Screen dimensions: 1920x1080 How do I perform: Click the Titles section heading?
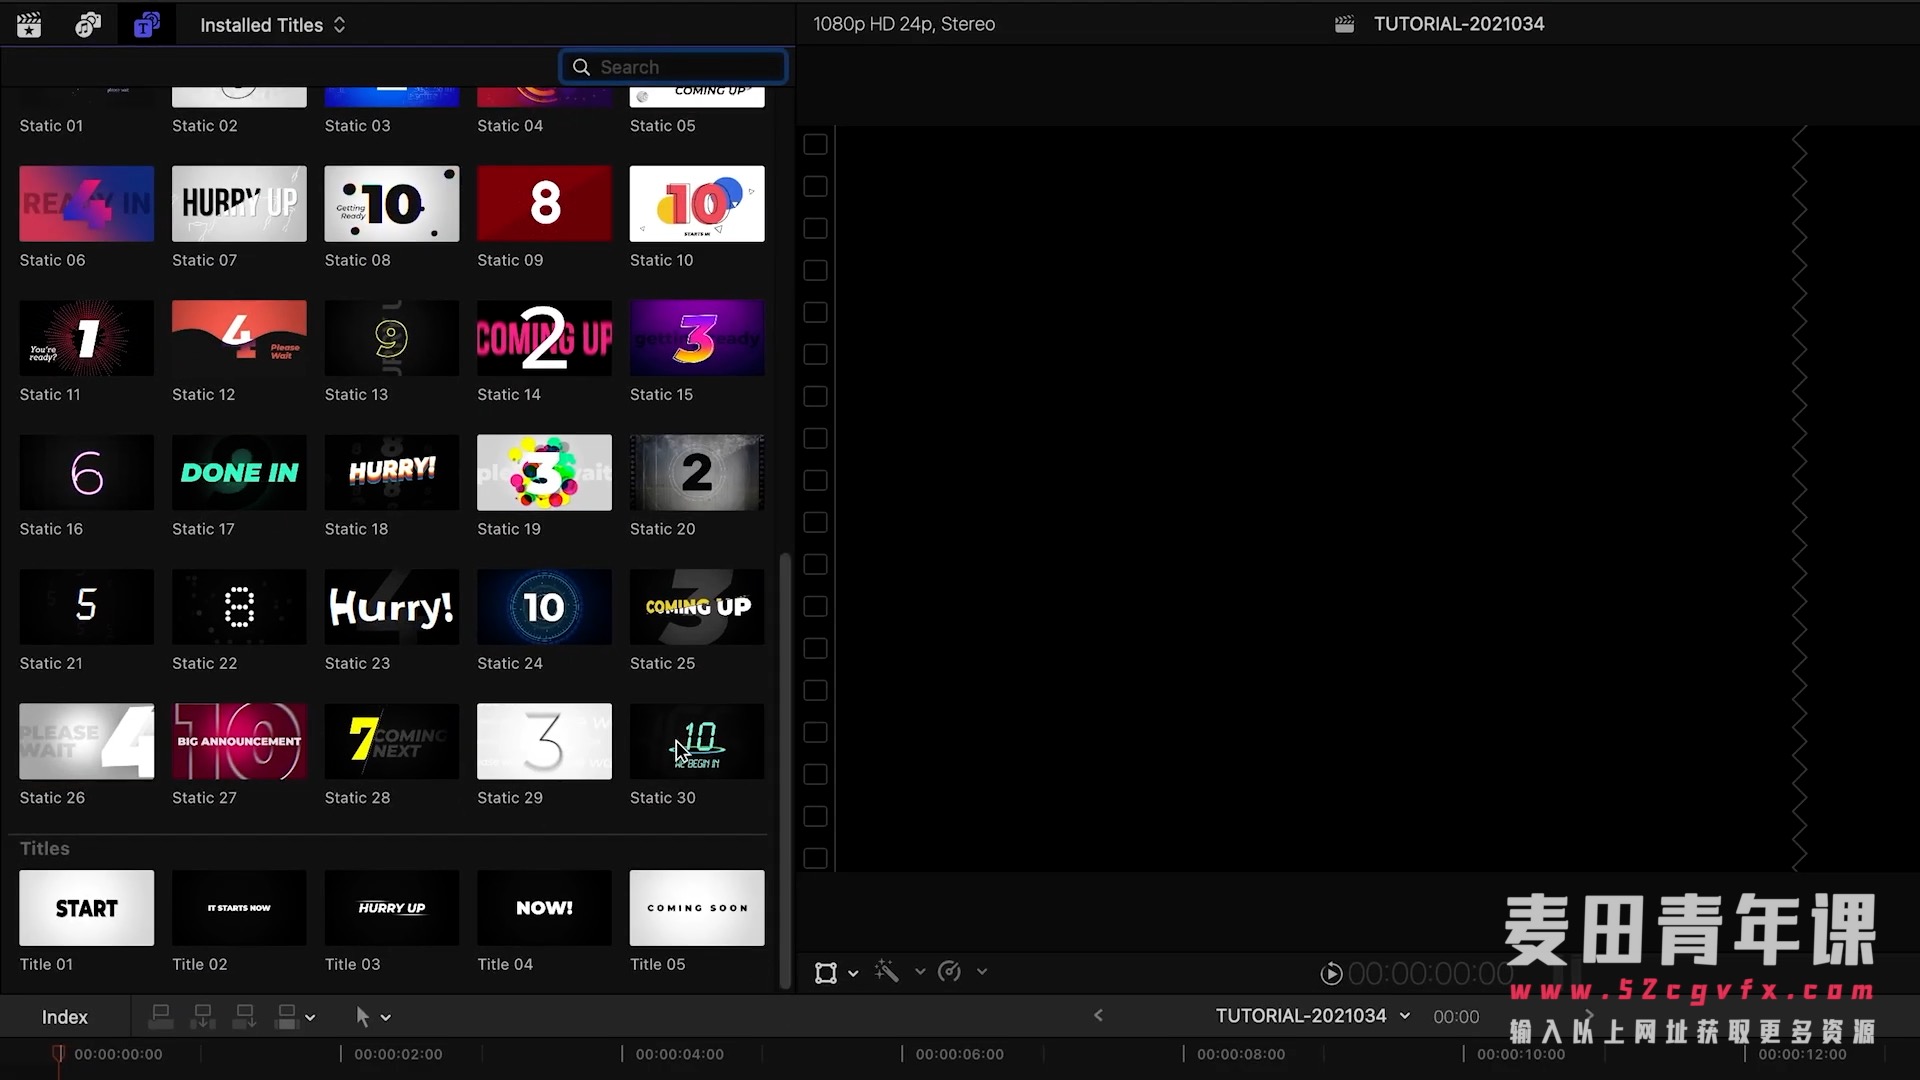click(45, 848)
